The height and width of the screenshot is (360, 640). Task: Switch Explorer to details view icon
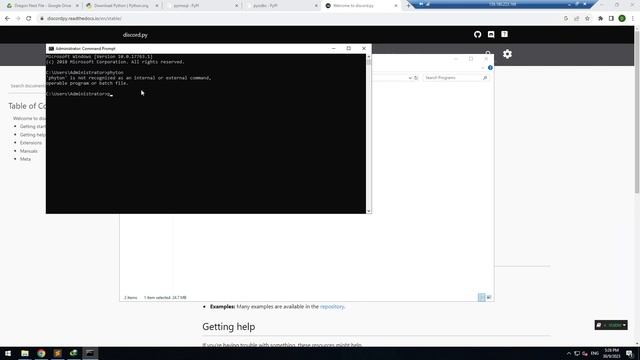[482, 298]
